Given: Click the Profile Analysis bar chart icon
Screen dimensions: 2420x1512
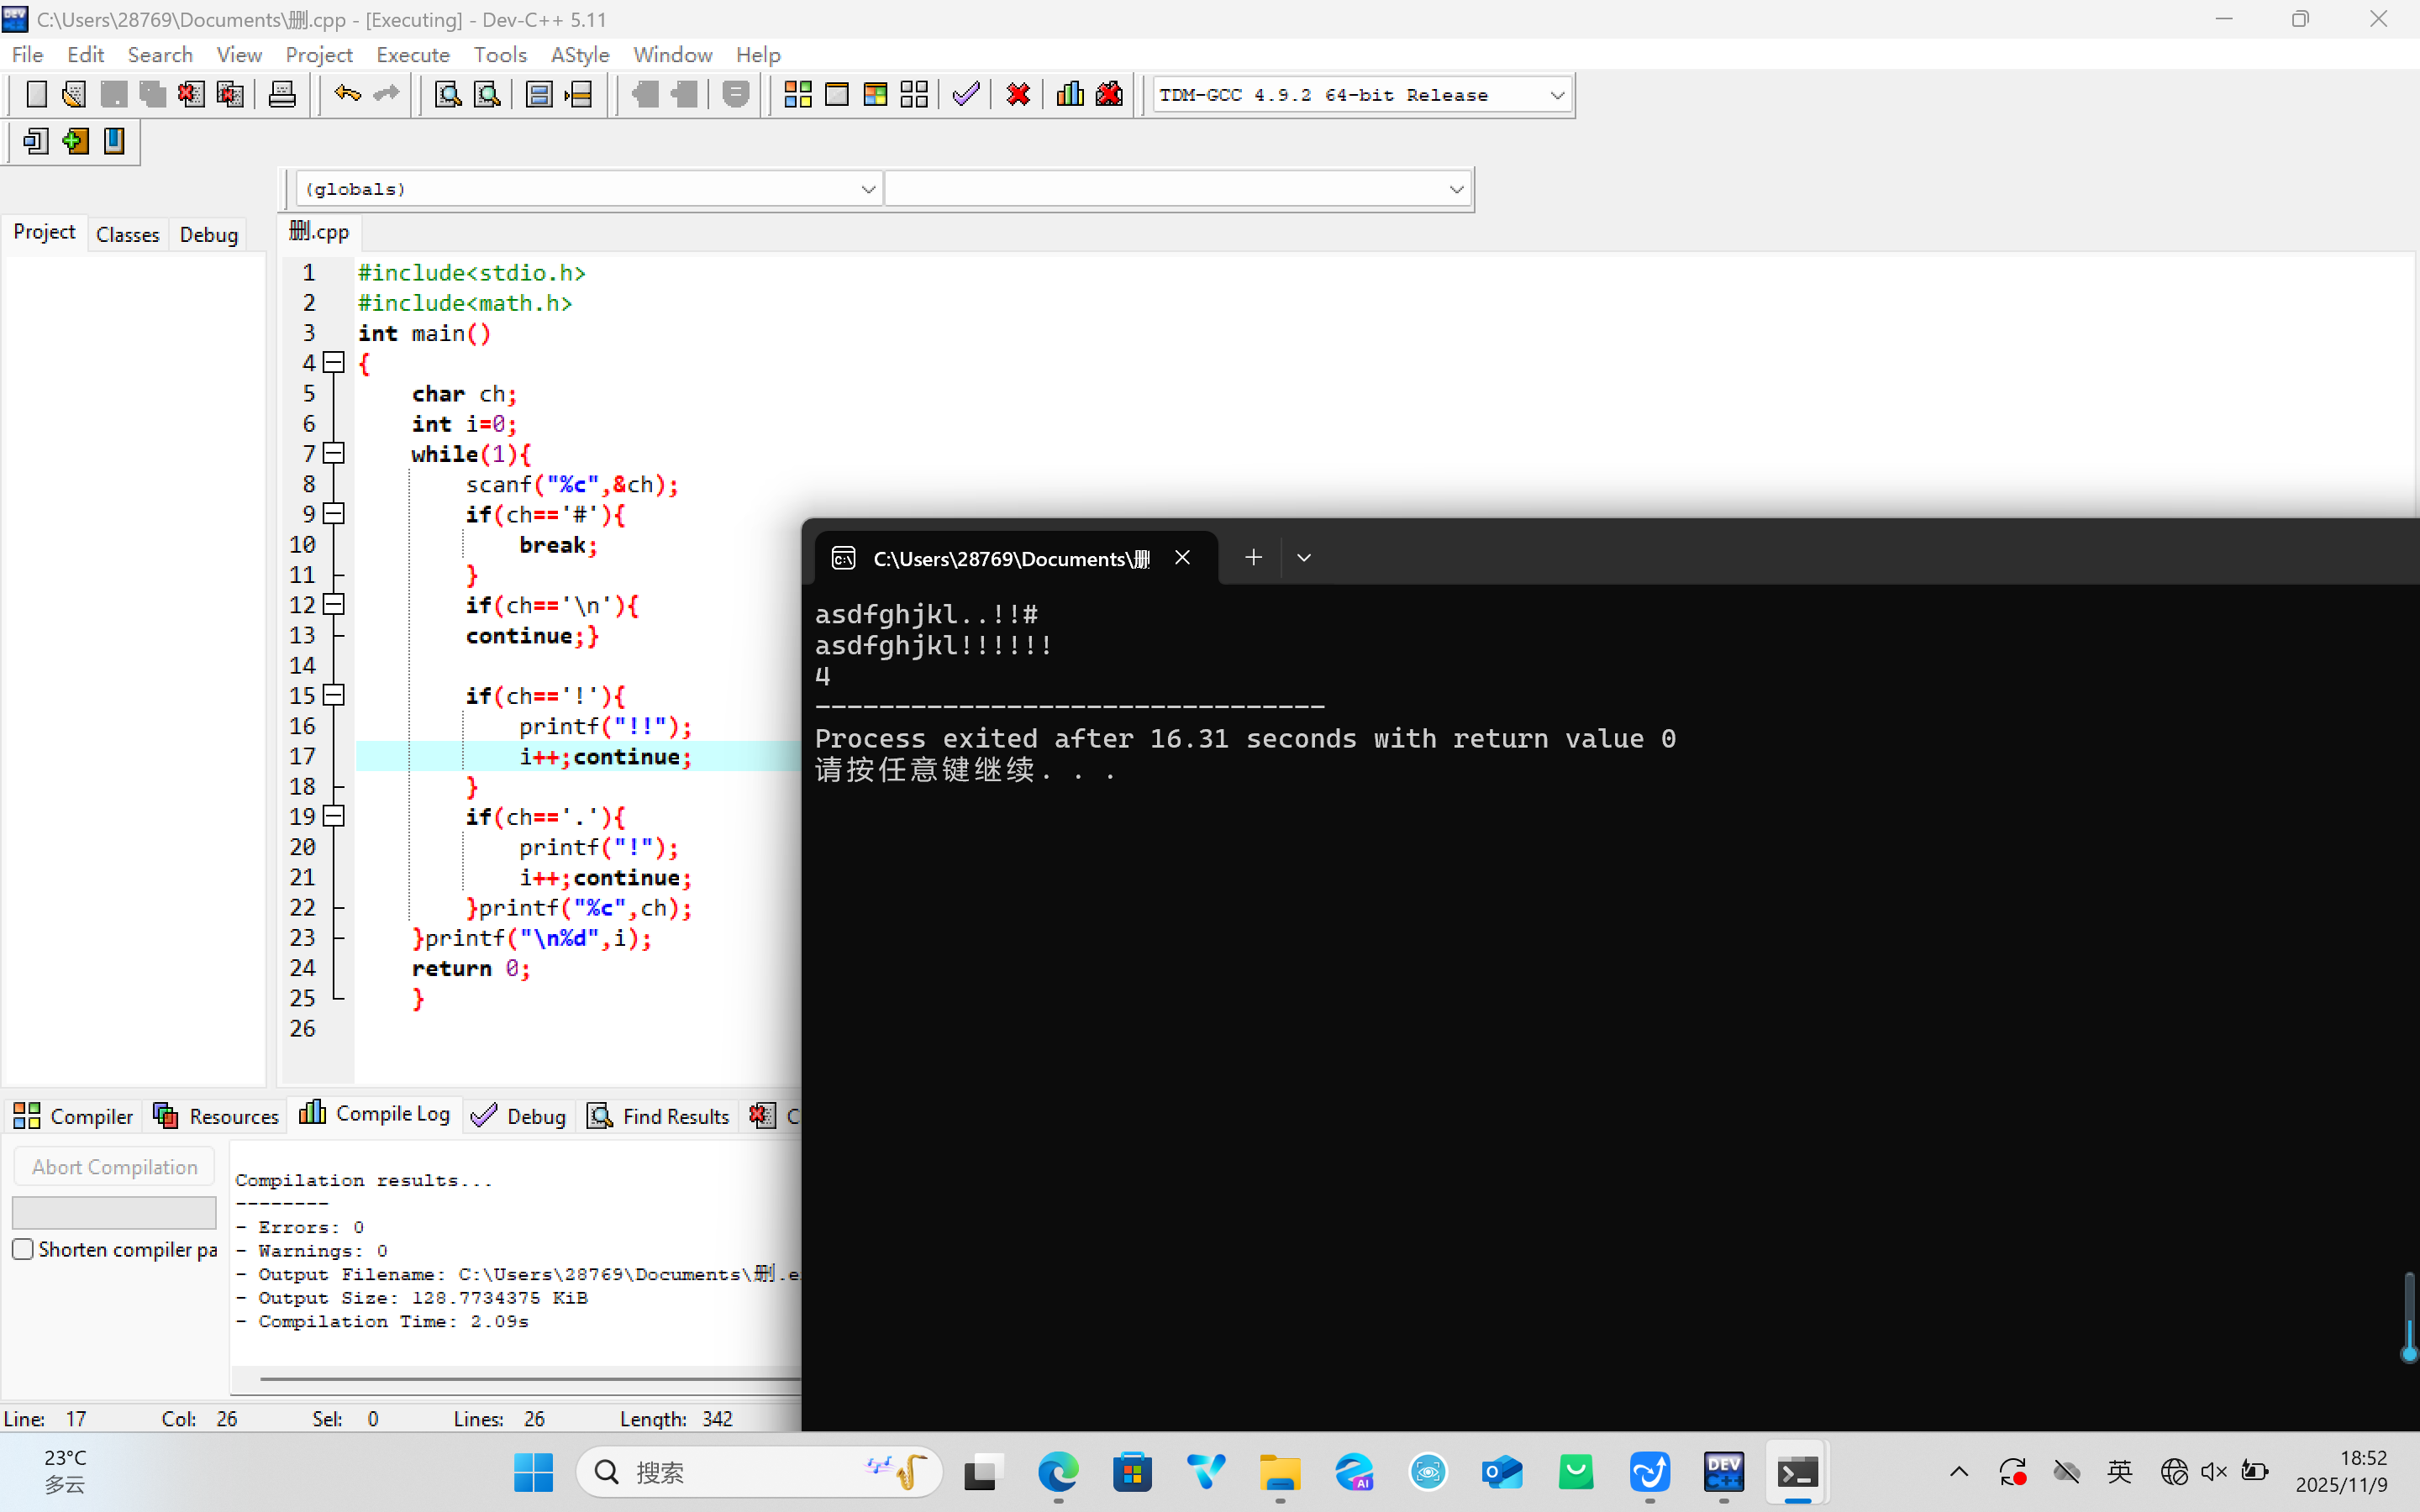Looking at the screenshot, I should (x=1070, y=95).
